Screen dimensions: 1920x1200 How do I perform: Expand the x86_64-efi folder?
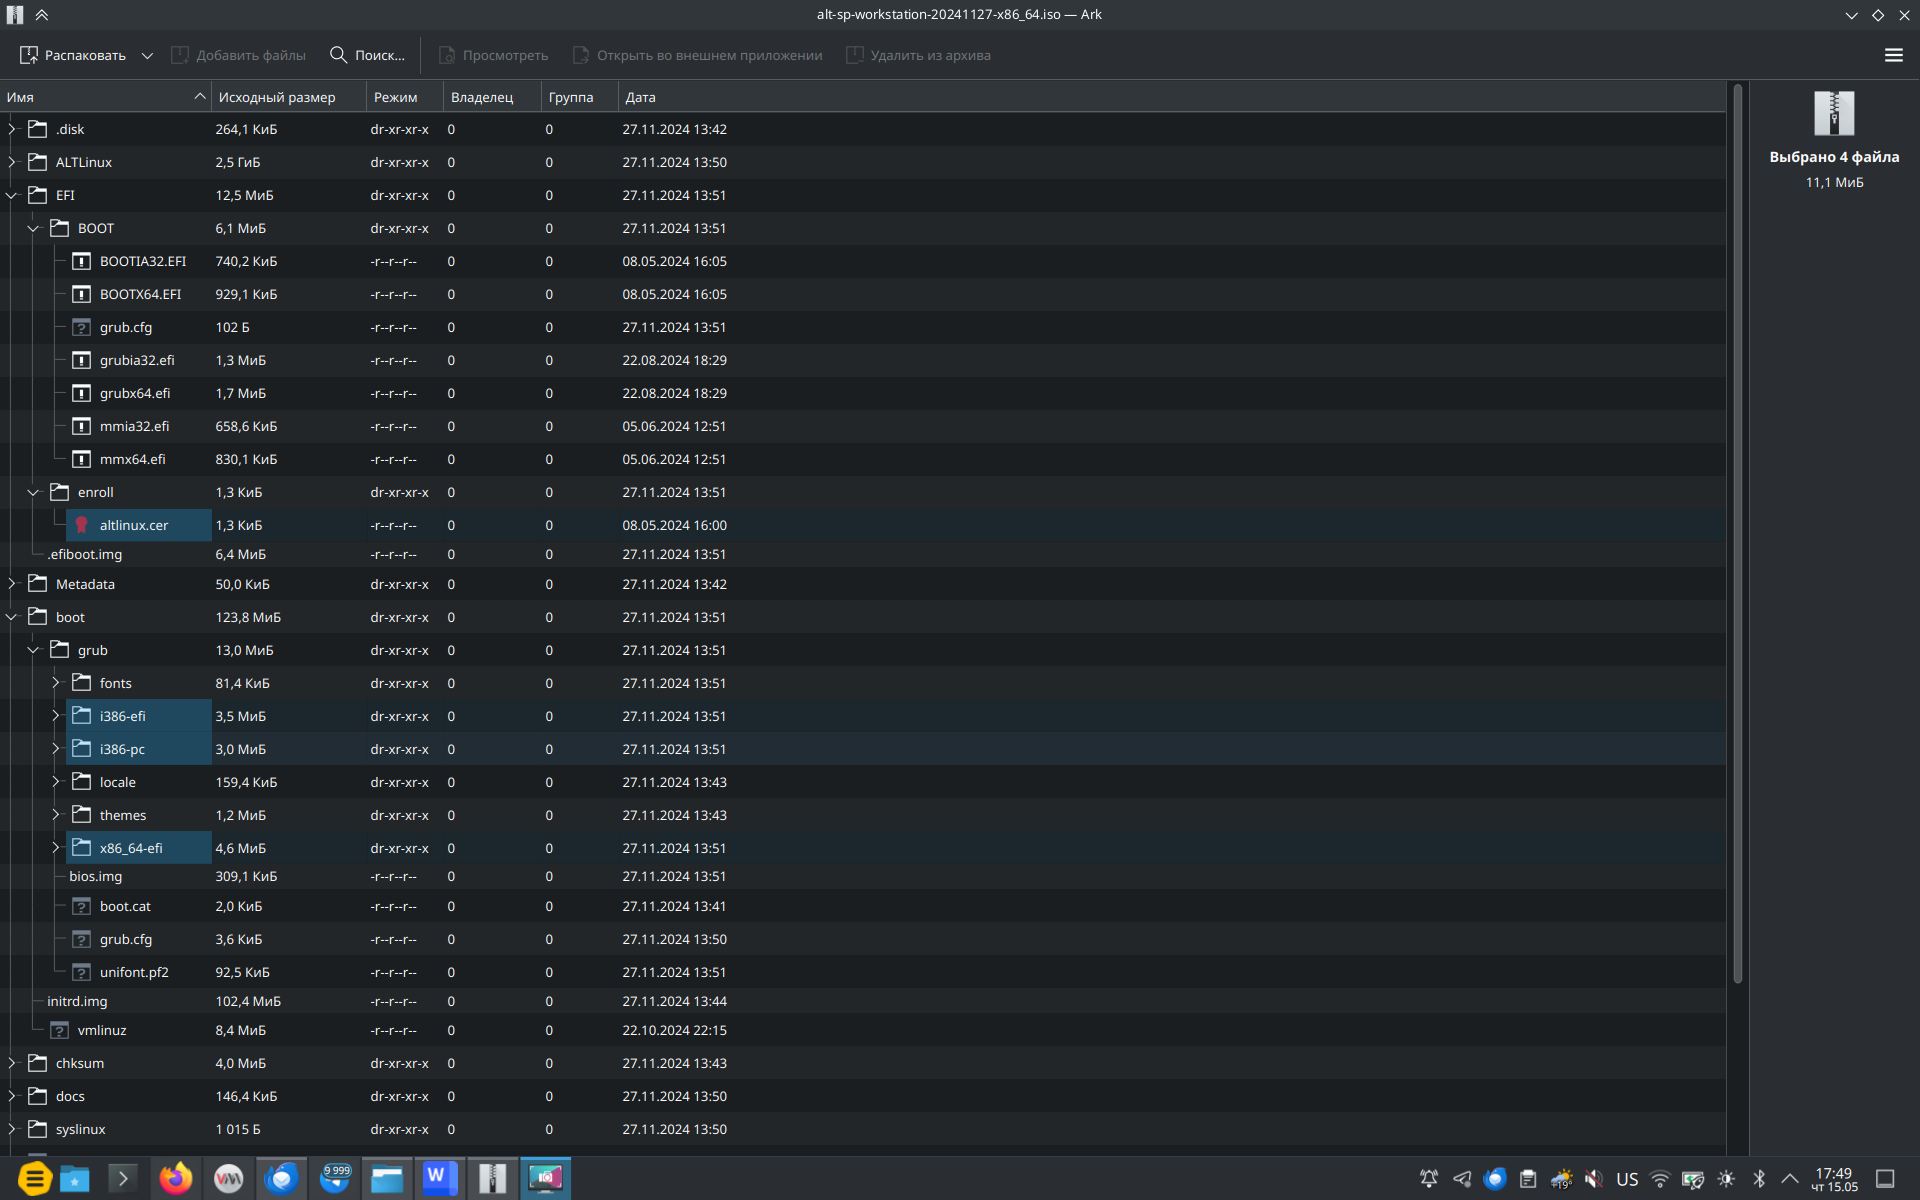point(56,848)
